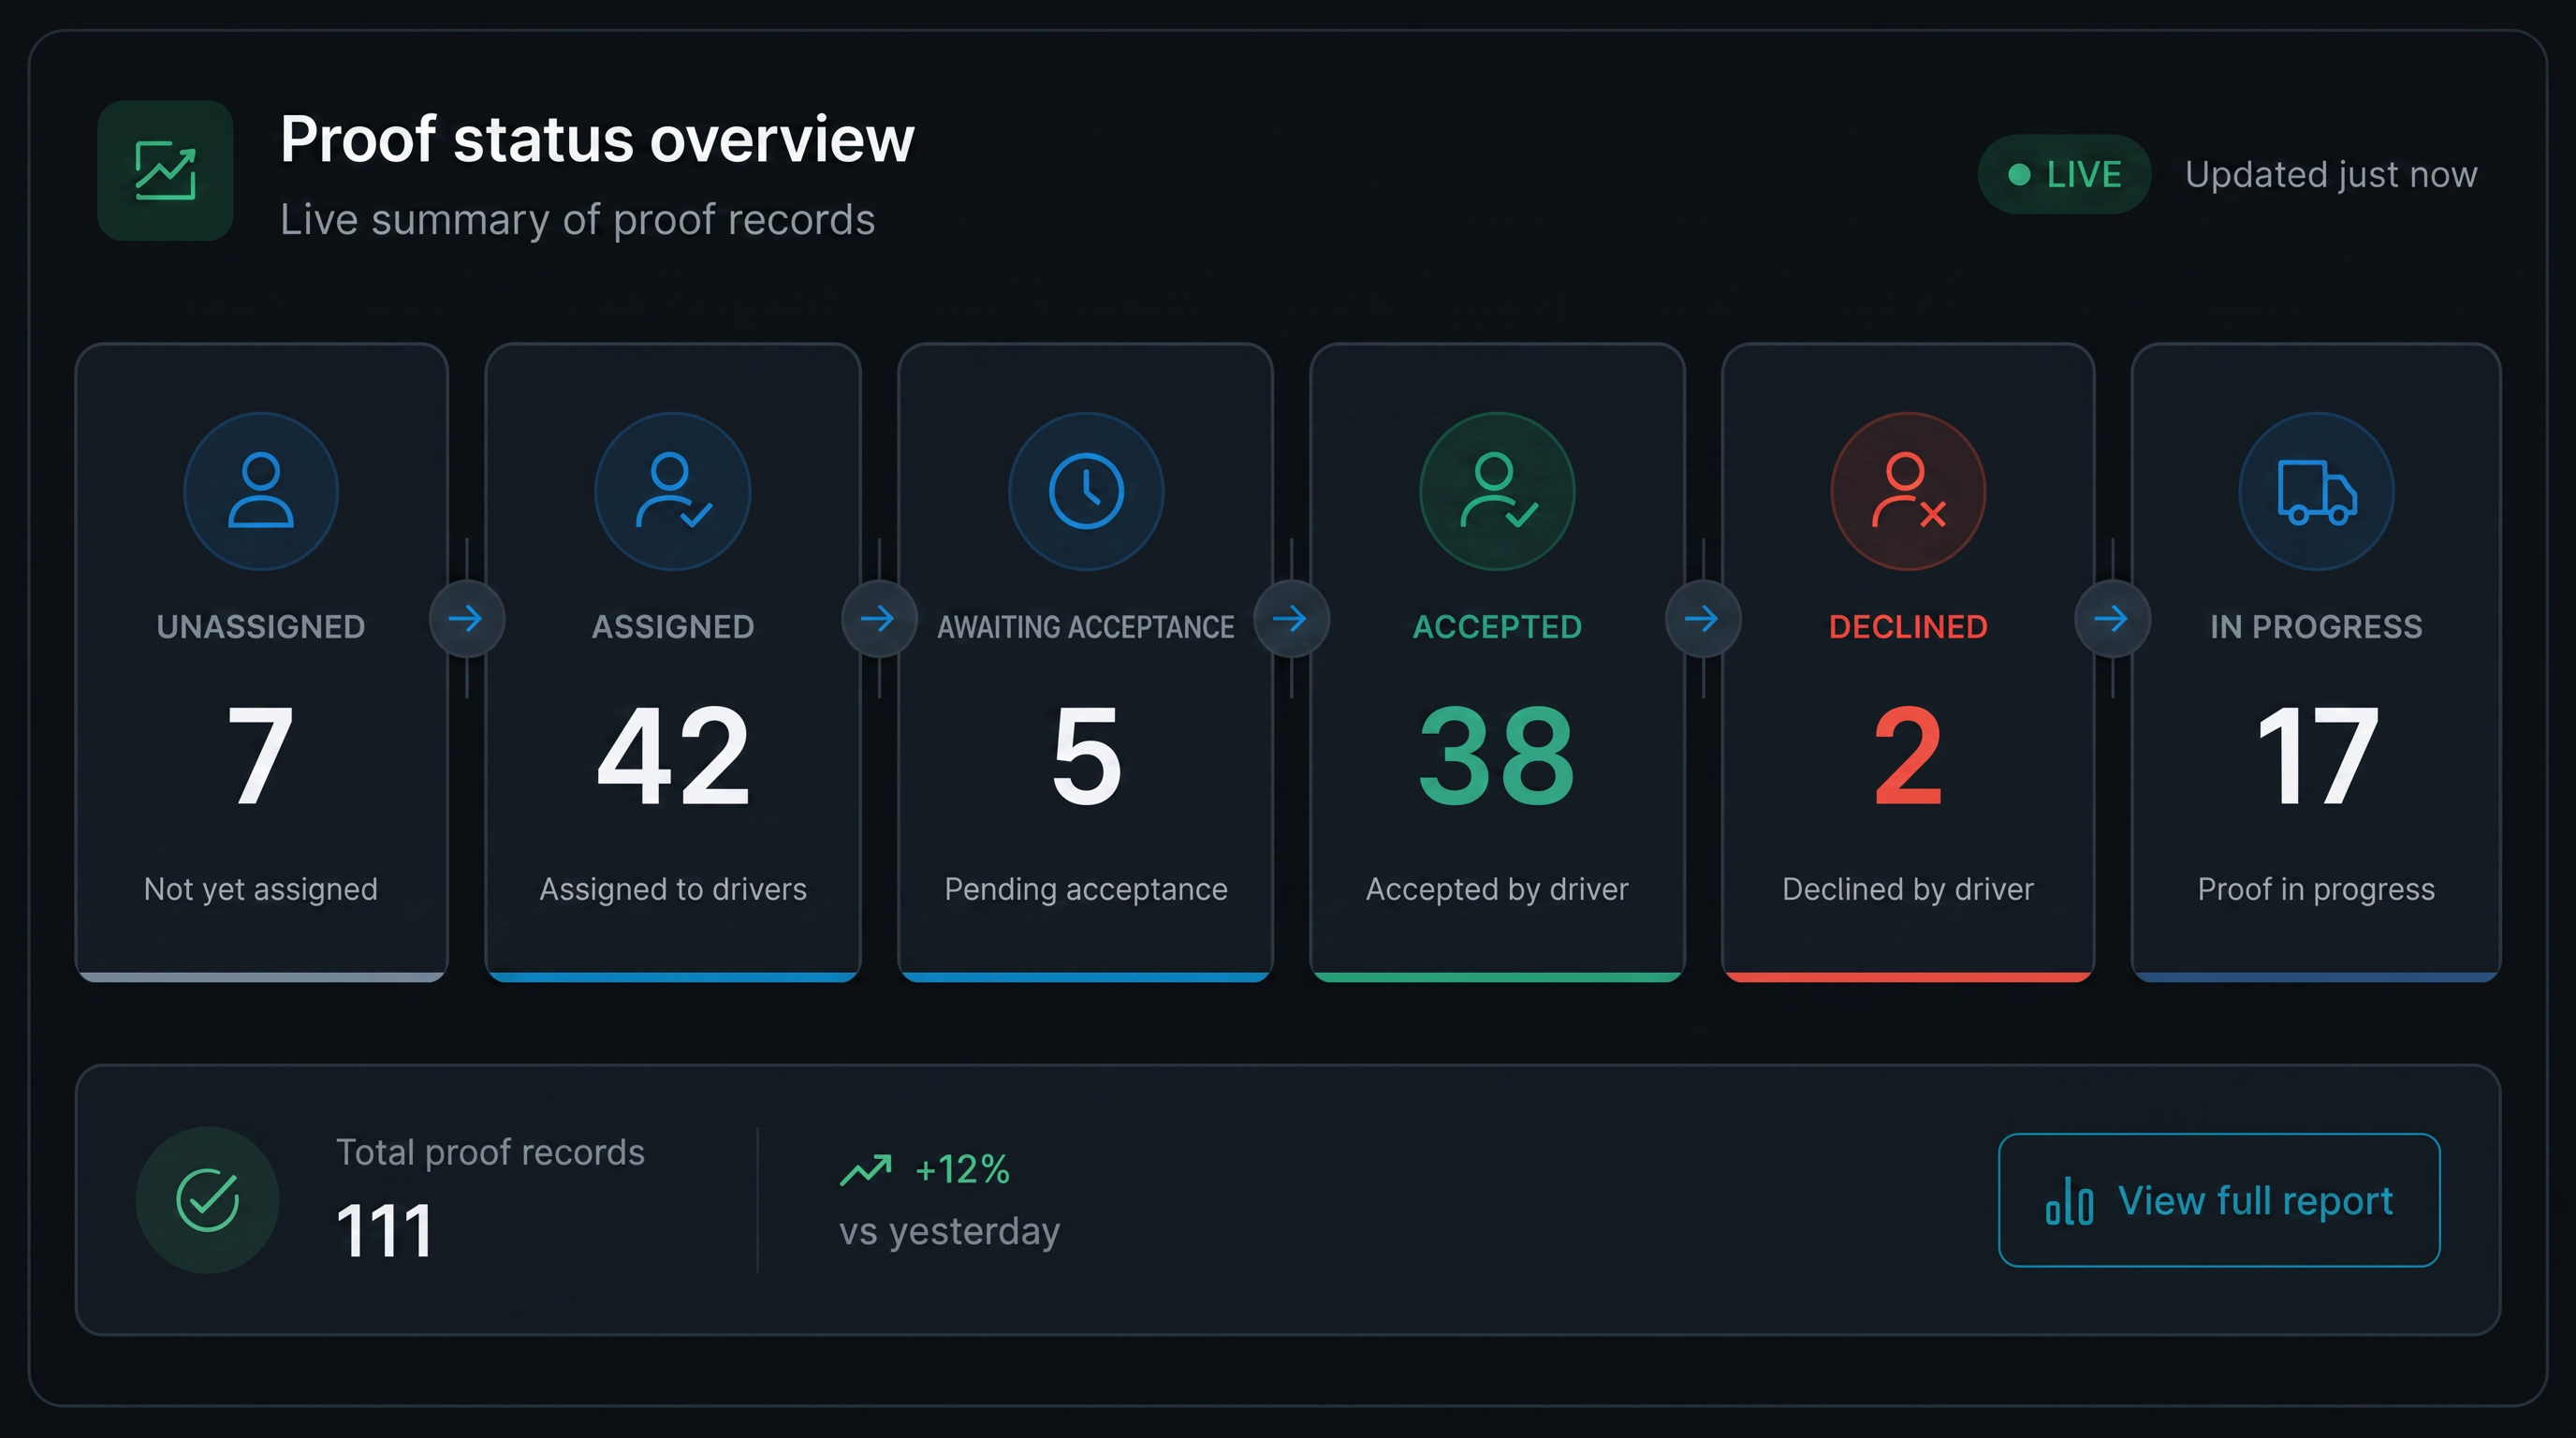Select the red Declined user-x icon
2576x1438 pixels.
[1908, 491]
